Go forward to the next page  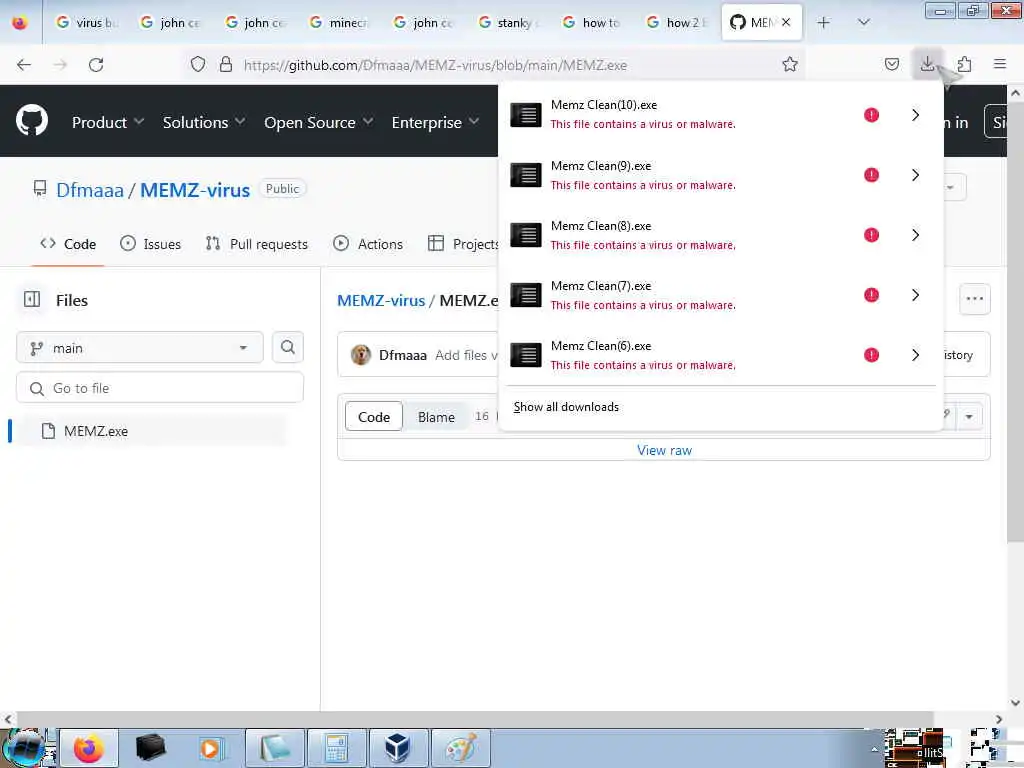[x=60, y=64]
